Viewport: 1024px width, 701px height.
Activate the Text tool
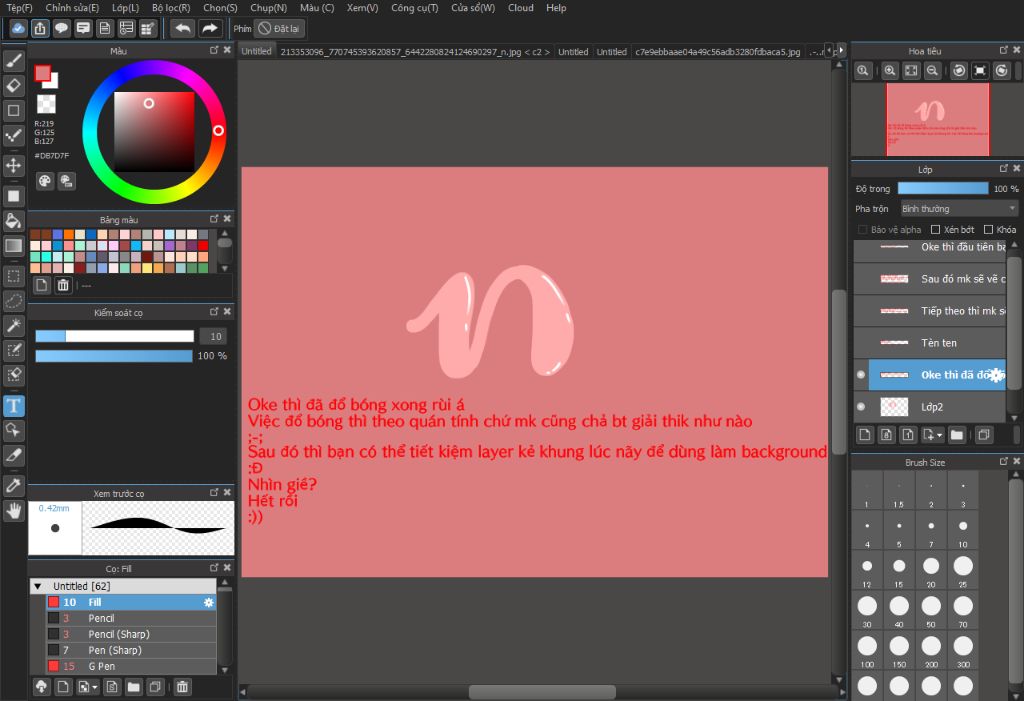(14, 406)
